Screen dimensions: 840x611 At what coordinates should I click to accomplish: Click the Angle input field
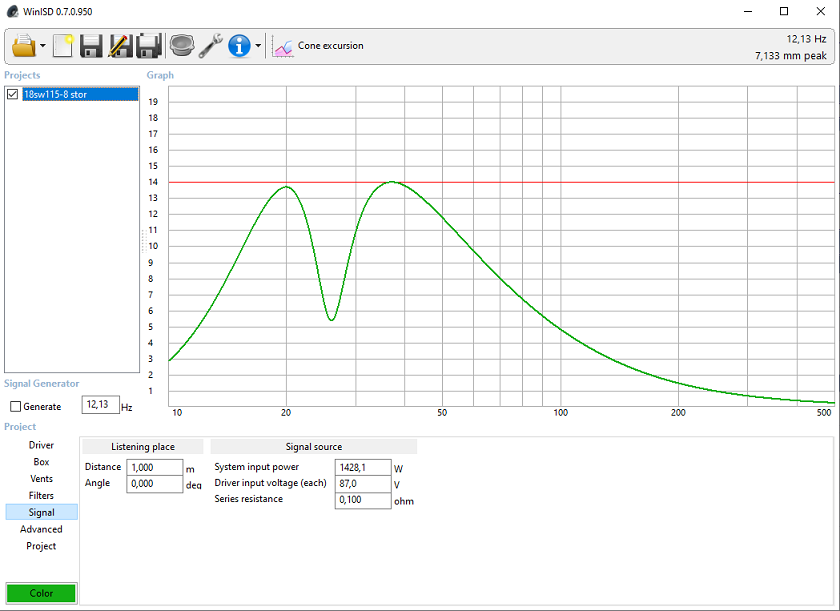[x=155, y=484]
